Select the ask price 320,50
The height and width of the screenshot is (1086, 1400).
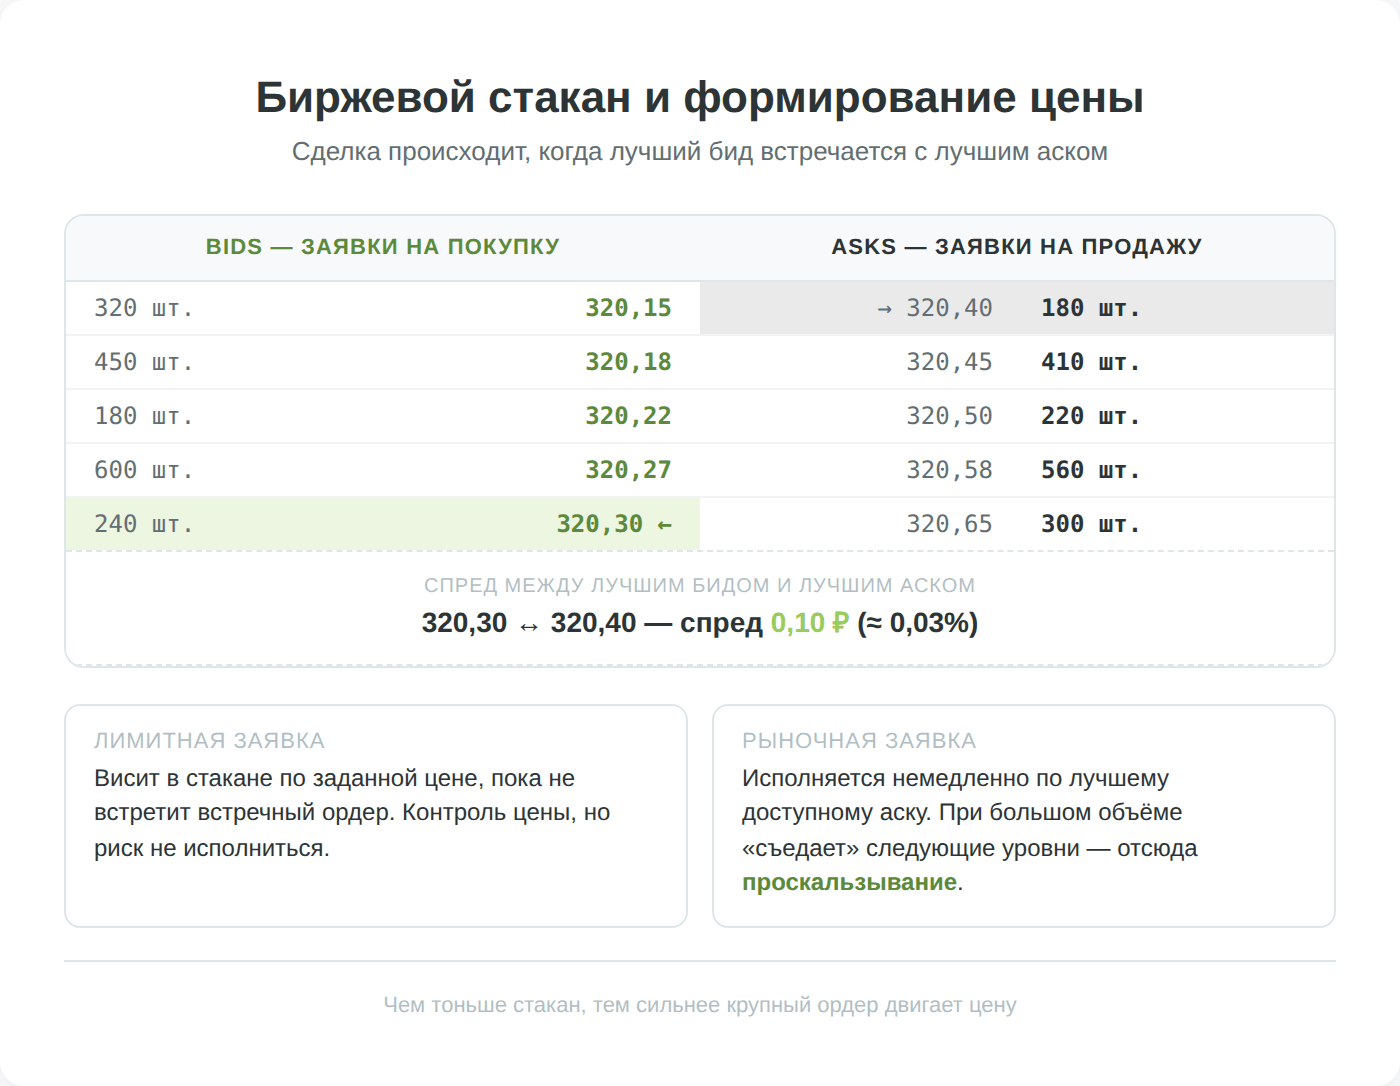[949, 416]
